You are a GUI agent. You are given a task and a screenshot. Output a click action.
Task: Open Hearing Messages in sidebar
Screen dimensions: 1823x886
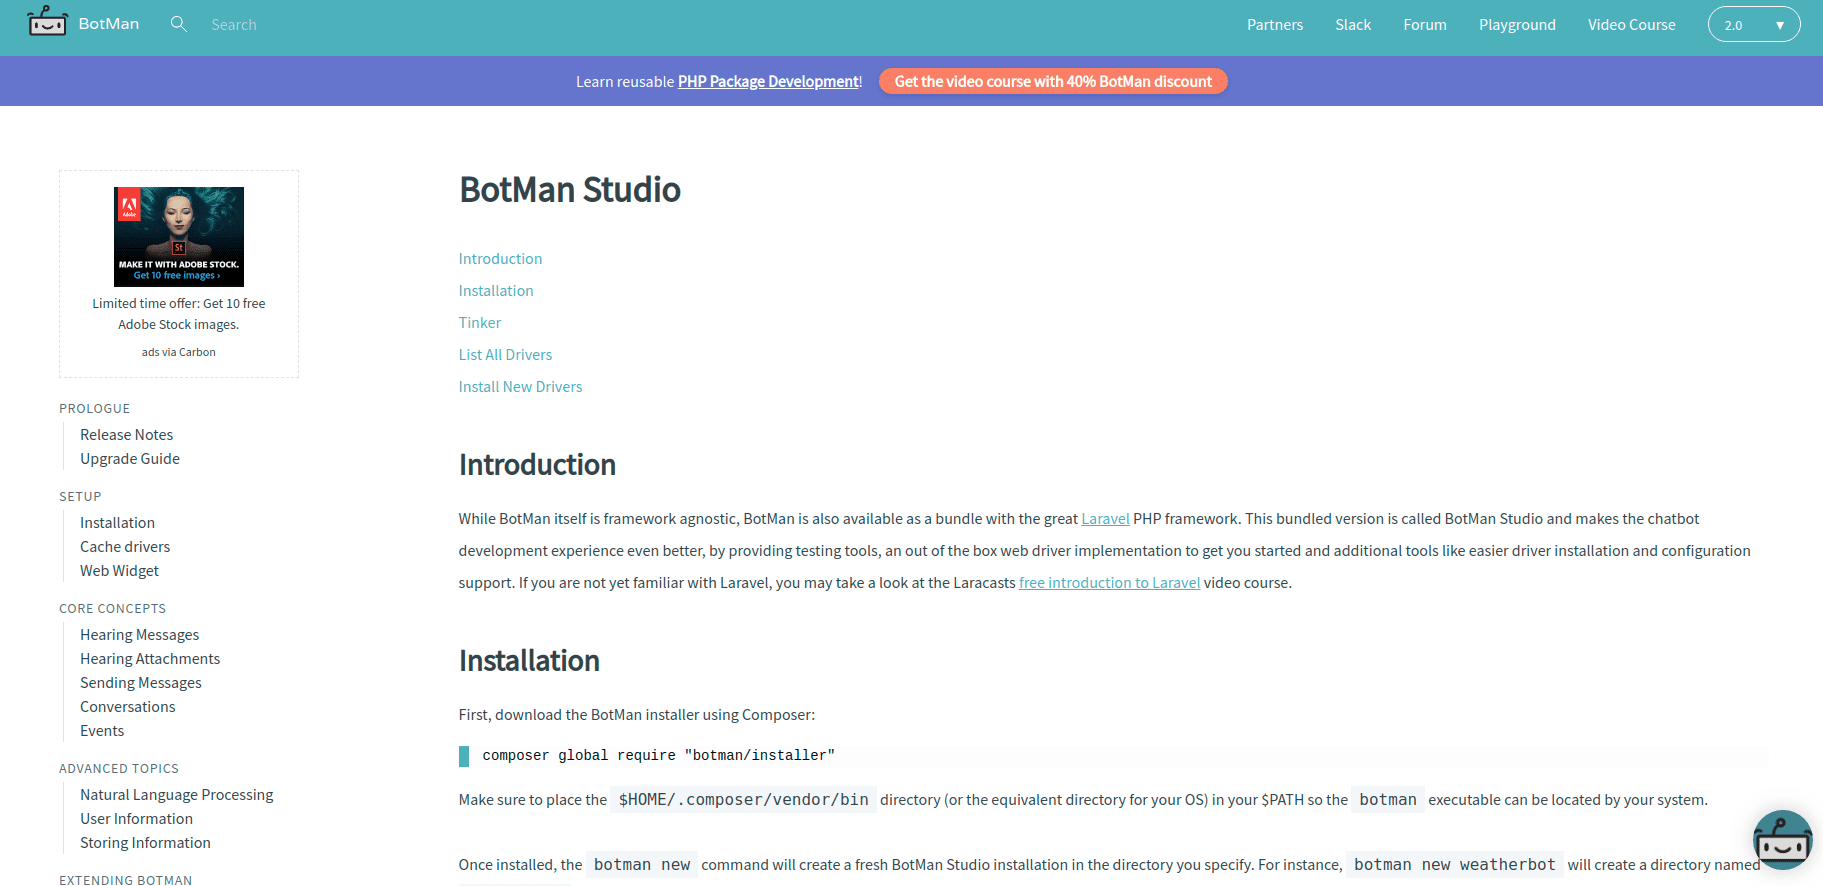pos(139,635)
